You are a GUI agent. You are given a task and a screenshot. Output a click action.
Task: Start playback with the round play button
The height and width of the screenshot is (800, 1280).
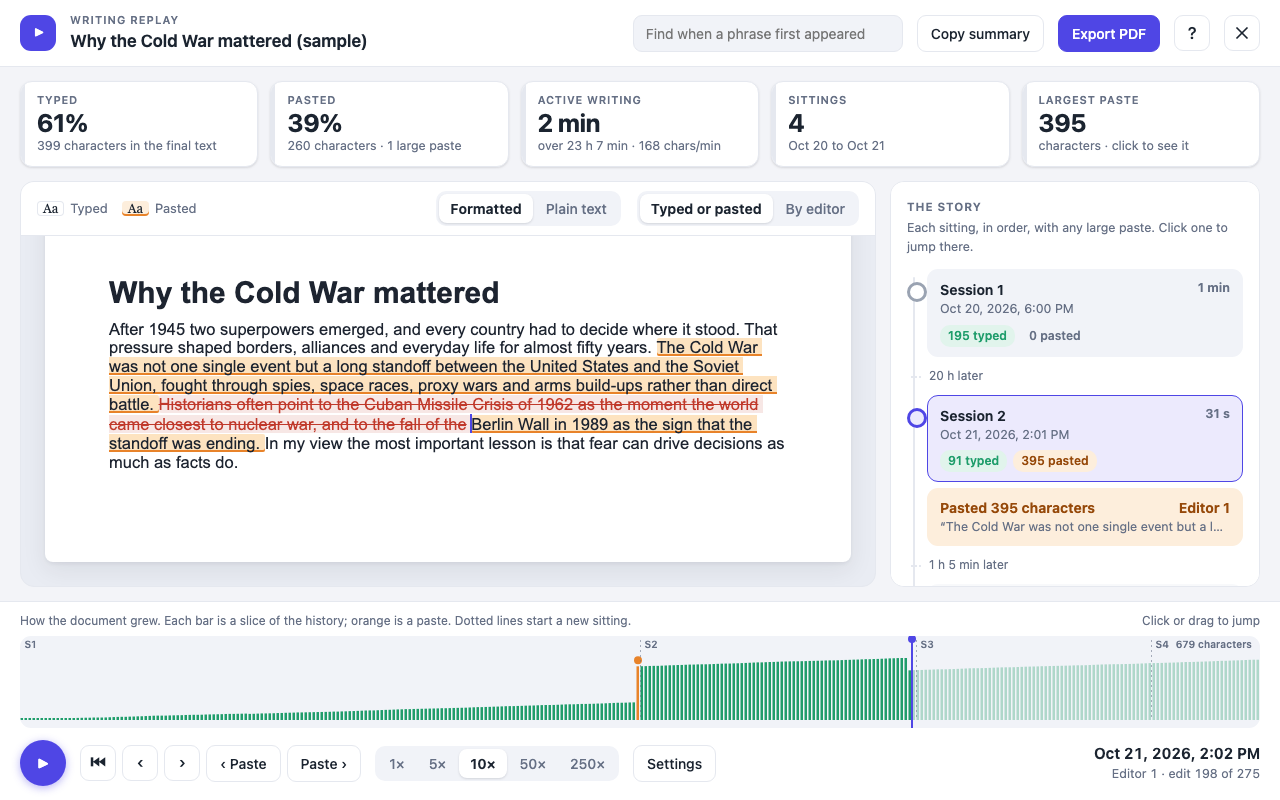click(x=43, y=763)
